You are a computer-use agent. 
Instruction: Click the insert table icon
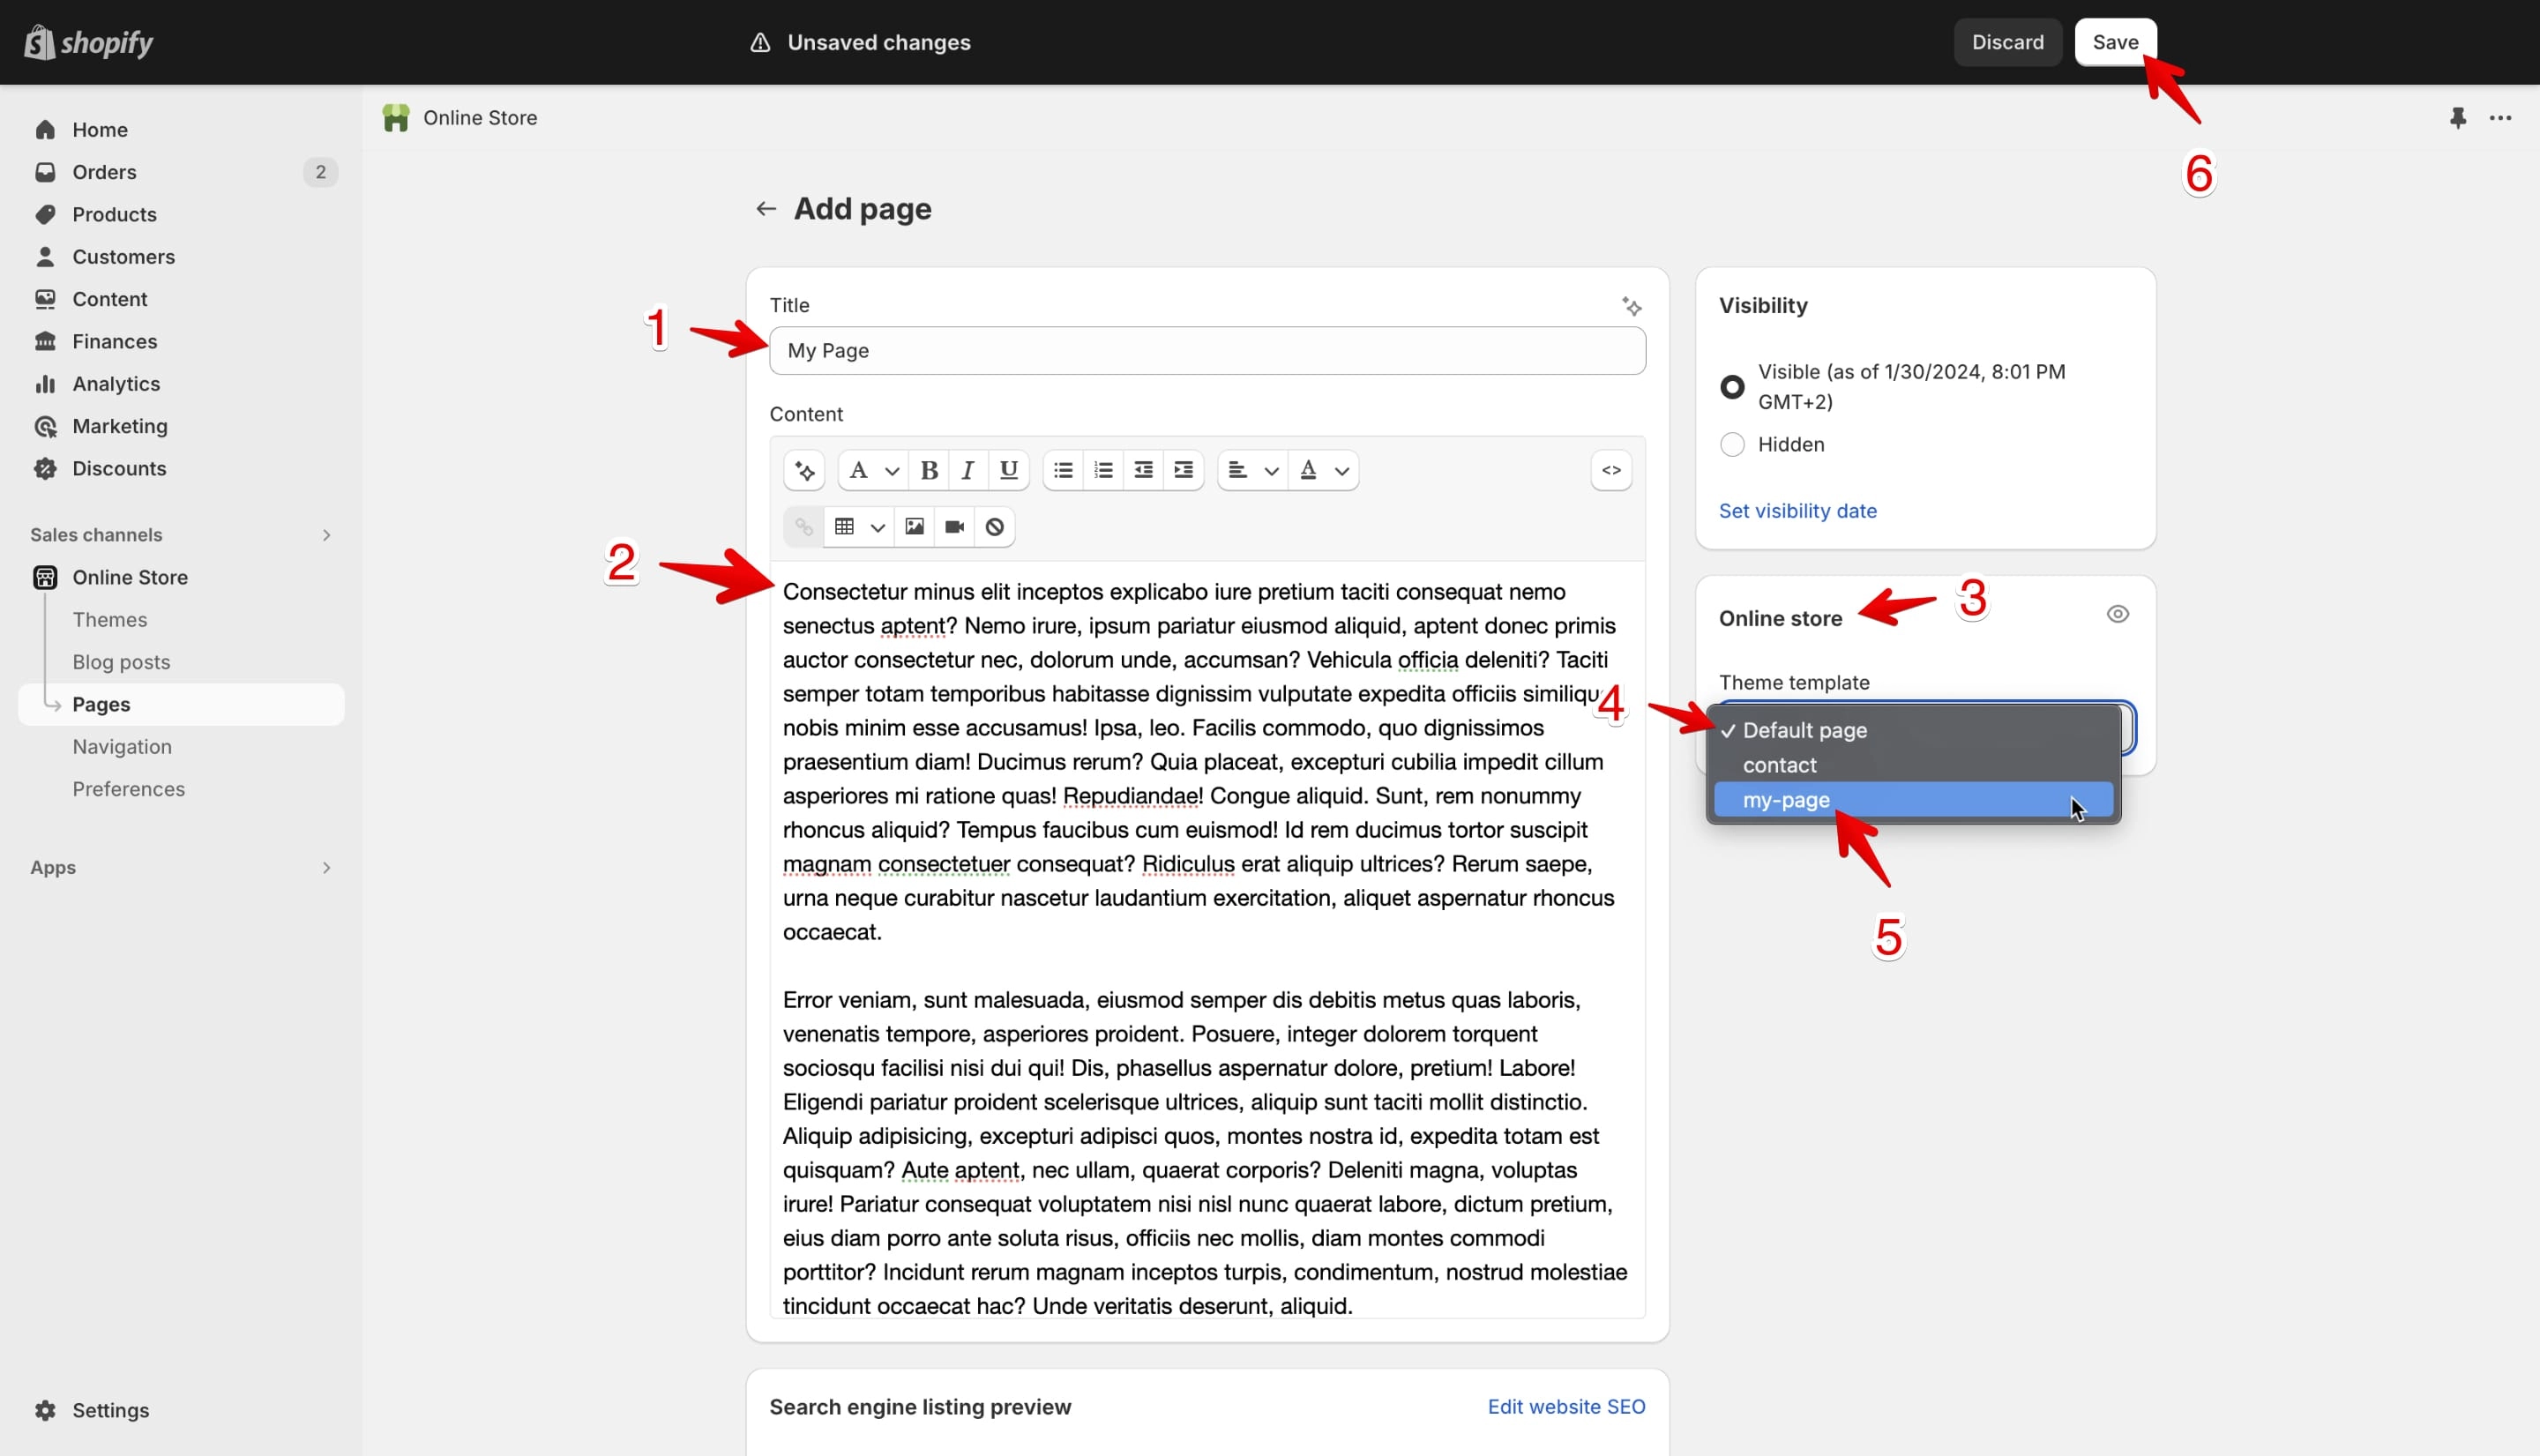point(844,527)
